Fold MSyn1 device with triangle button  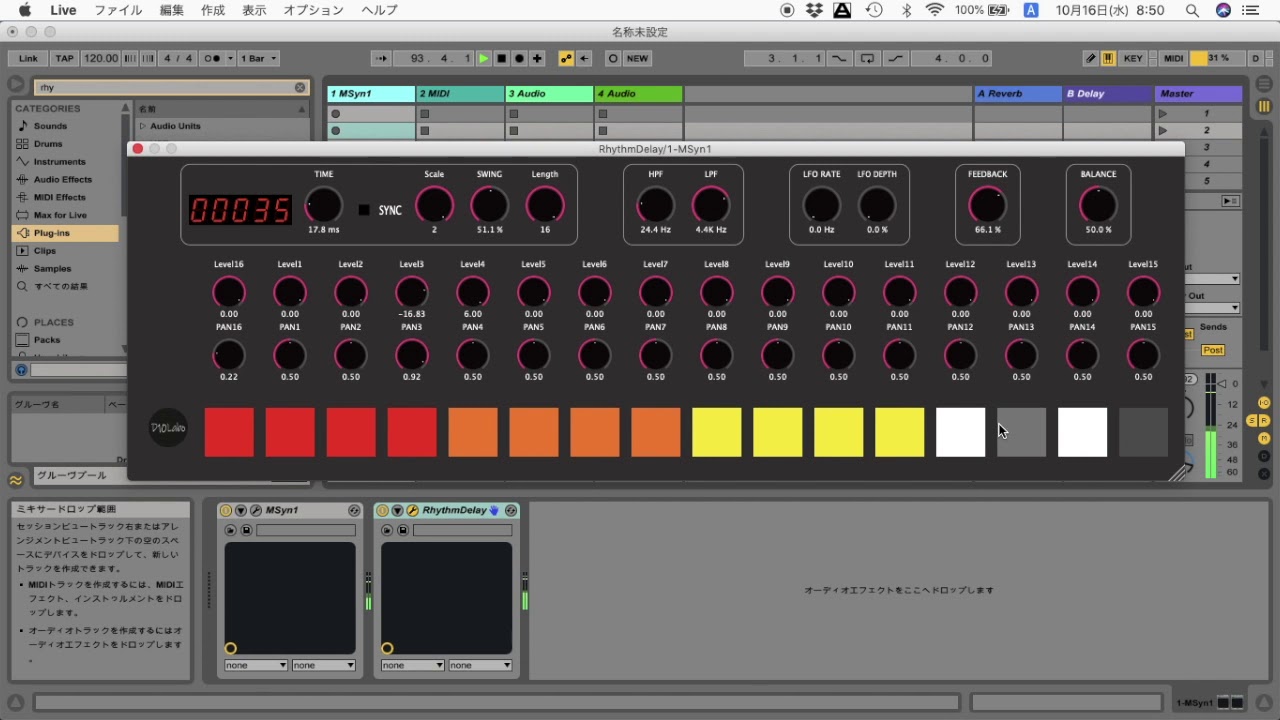pyautogui.click(x=241, y=510)
